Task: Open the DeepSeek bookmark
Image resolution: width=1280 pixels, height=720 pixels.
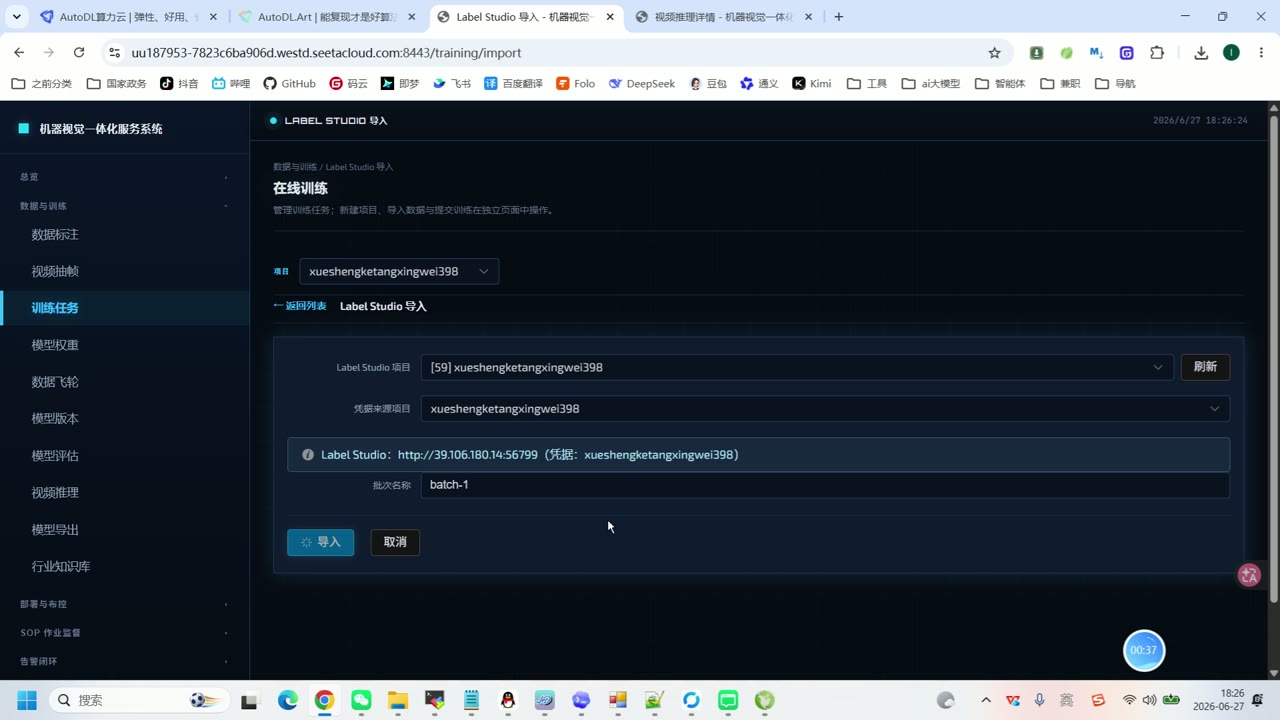Action: 641,84
